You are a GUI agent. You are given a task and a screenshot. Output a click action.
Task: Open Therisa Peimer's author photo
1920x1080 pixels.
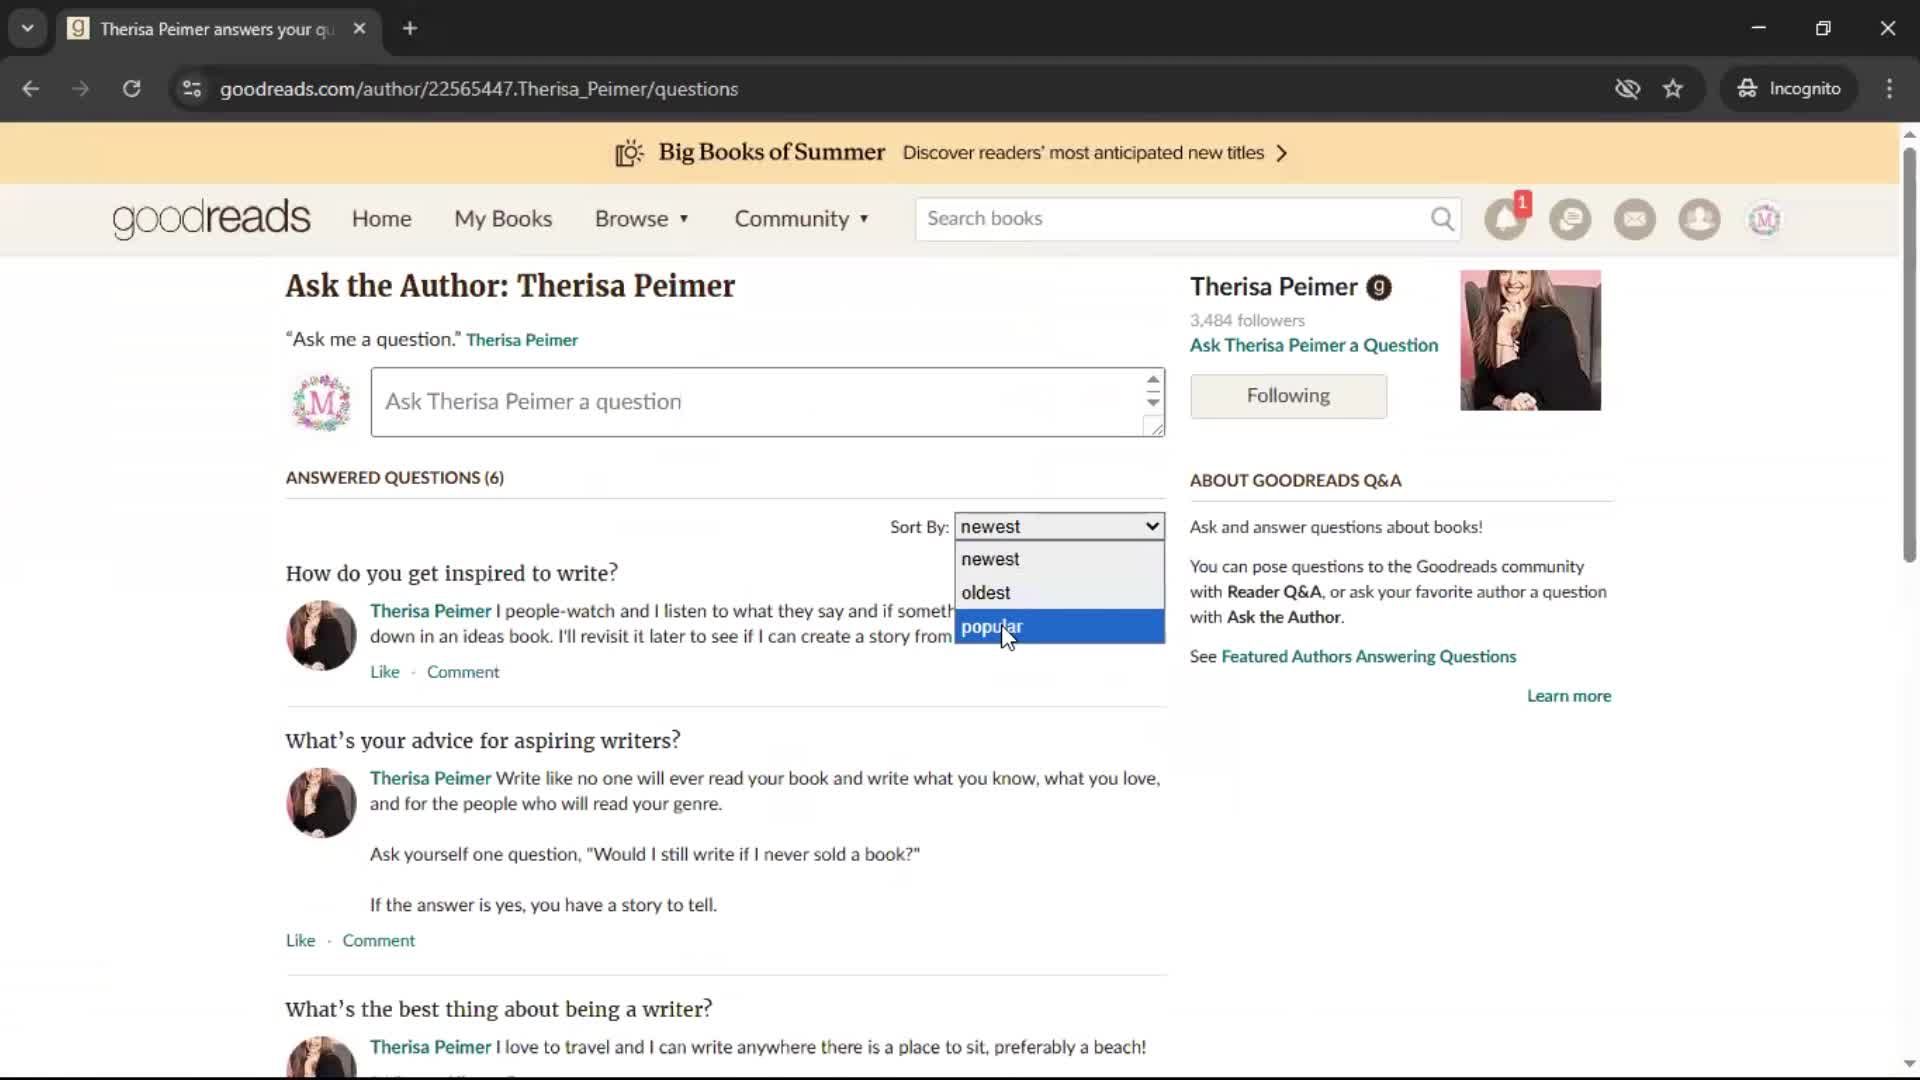point(1530,340)
